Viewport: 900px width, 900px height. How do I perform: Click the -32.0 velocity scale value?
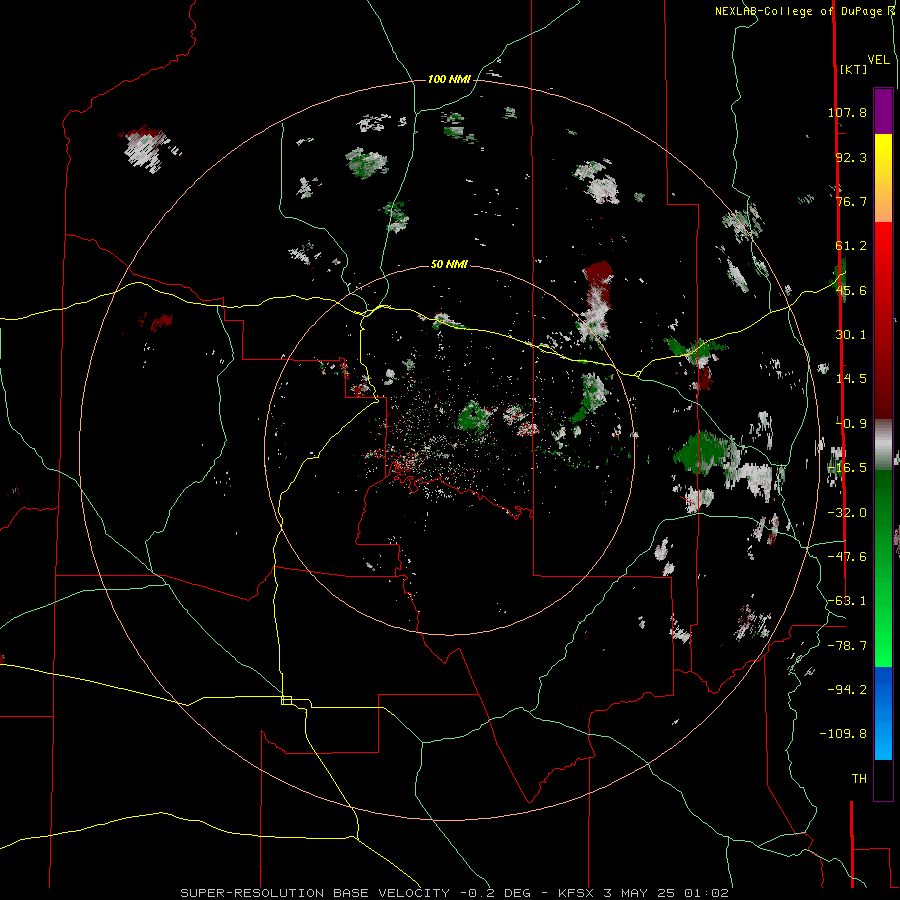pyautogui.click(x=847, y=513)
